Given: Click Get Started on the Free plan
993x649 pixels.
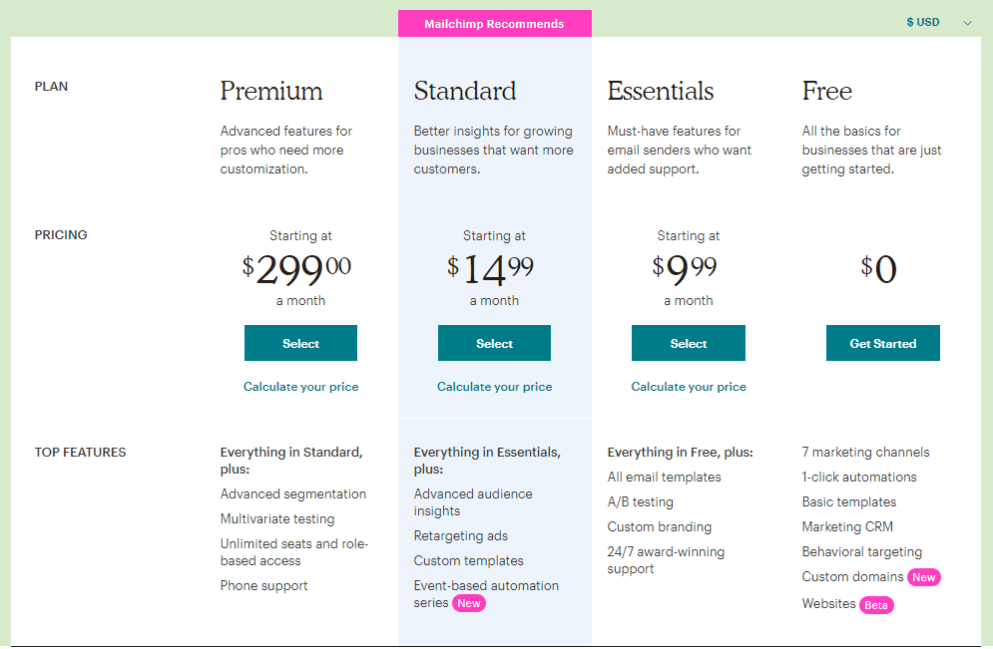Looking at the screenshot, I should click(x=882, y=342).
